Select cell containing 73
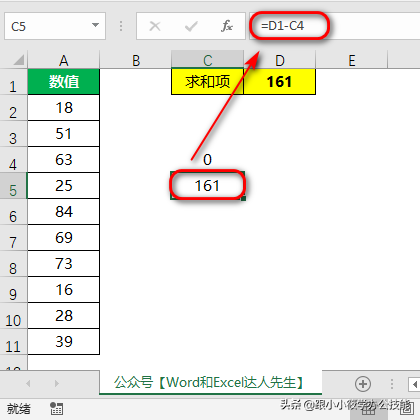The image size is (420, 420). point(63,264)
